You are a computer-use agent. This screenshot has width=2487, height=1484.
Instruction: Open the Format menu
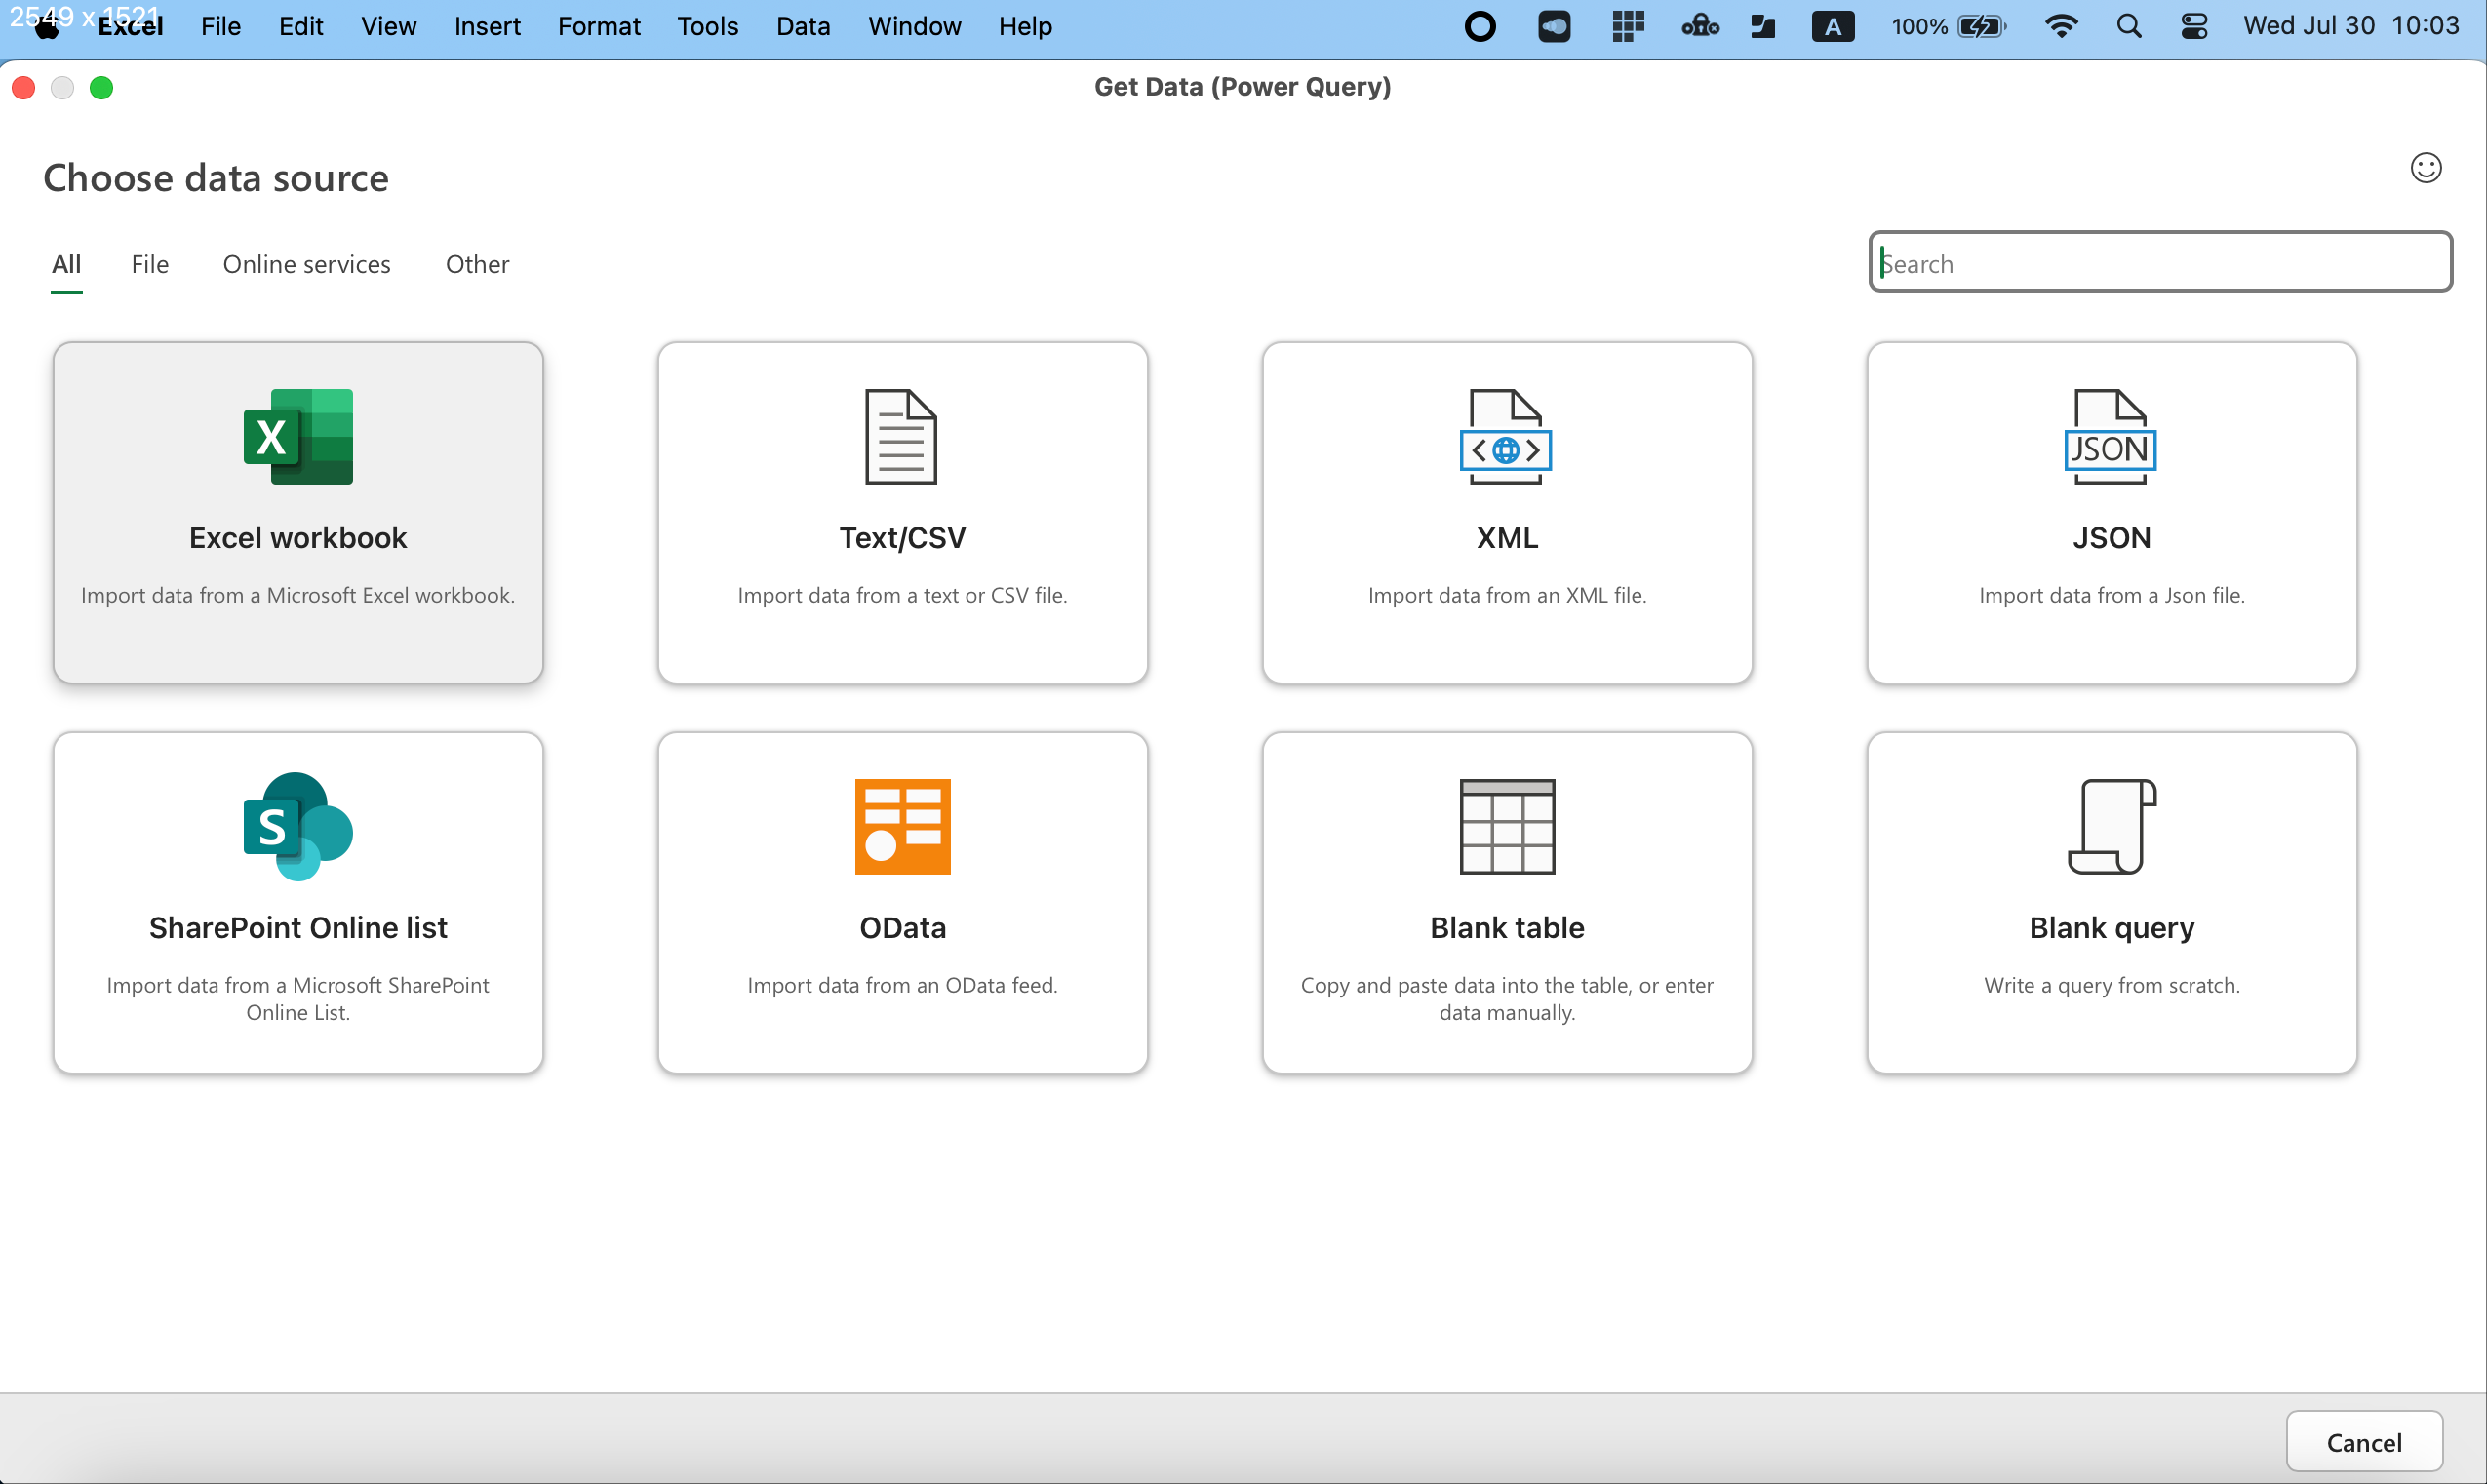click(599, 26)
